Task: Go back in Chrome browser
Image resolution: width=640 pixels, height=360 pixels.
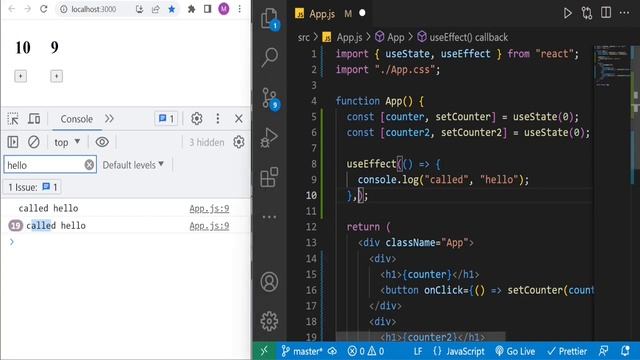Action: [12, 9]
